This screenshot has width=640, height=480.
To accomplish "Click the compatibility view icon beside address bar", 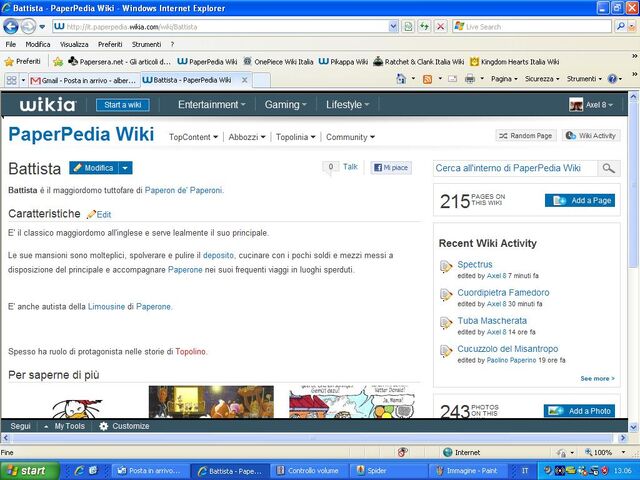I will tap(408, 27).
